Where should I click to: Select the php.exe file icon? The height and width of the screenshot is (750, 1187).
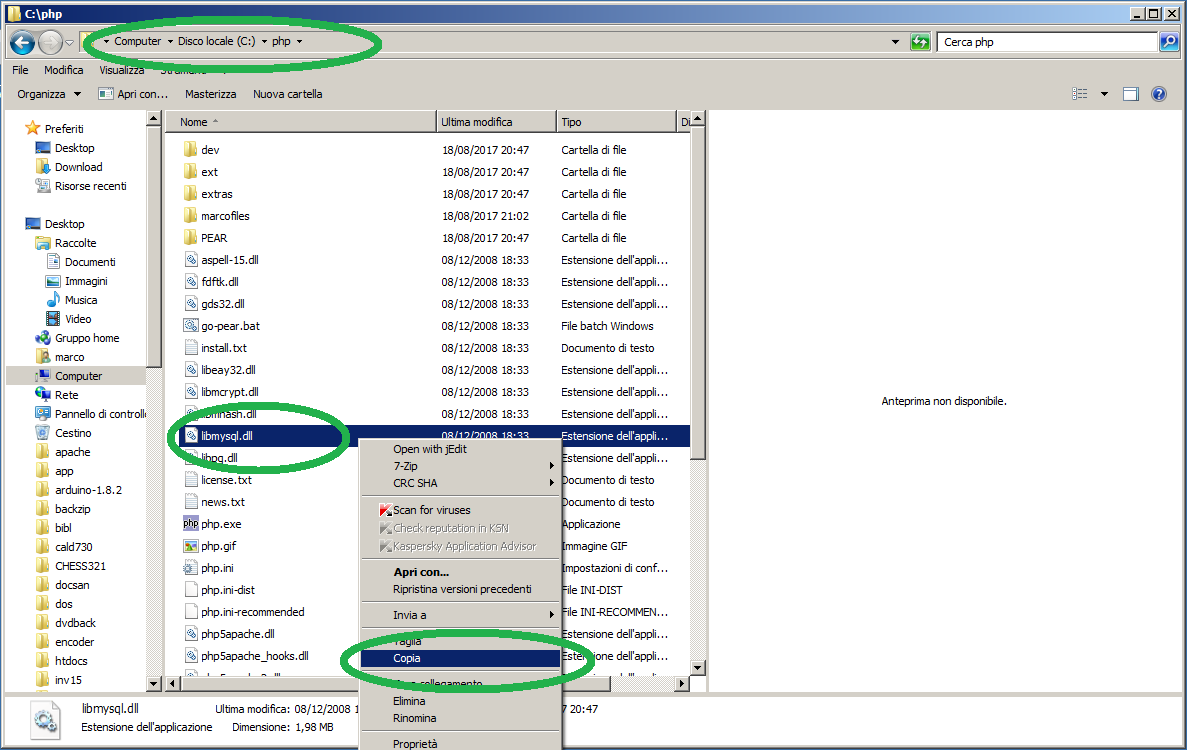coord(191,524)
